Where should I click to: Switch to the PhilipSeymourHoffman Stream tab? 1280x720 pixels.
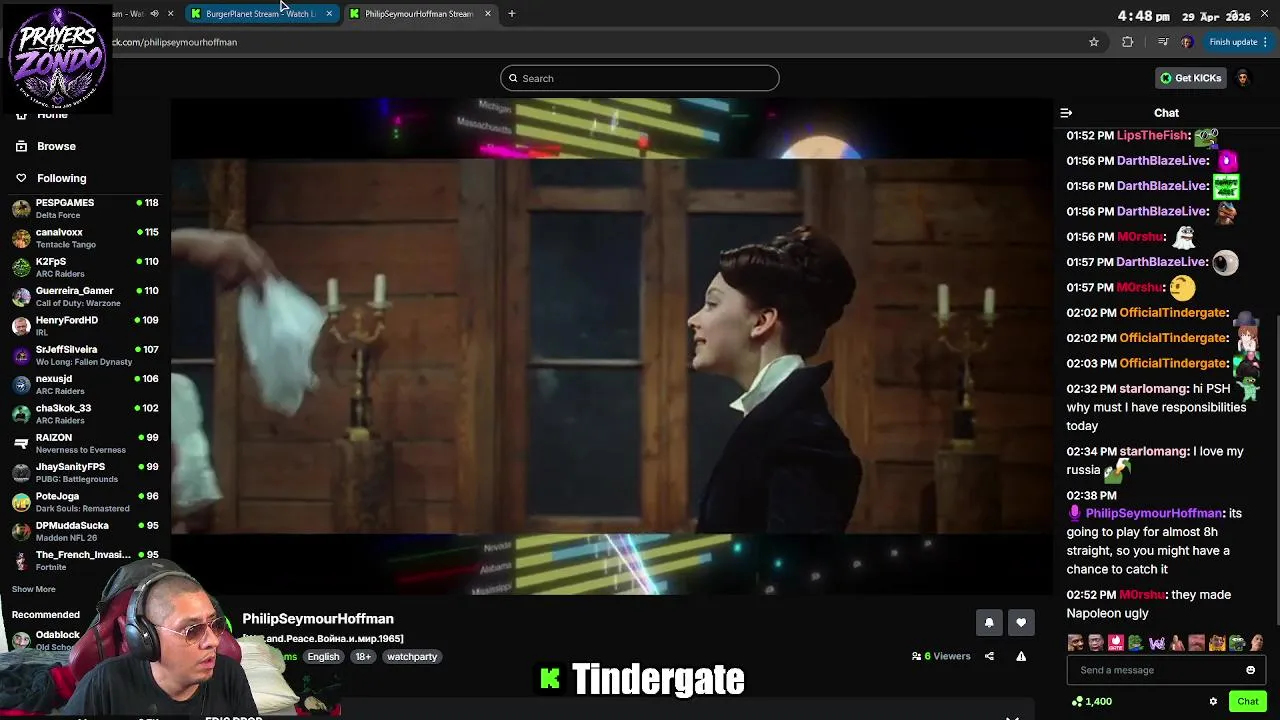[418, 14]
